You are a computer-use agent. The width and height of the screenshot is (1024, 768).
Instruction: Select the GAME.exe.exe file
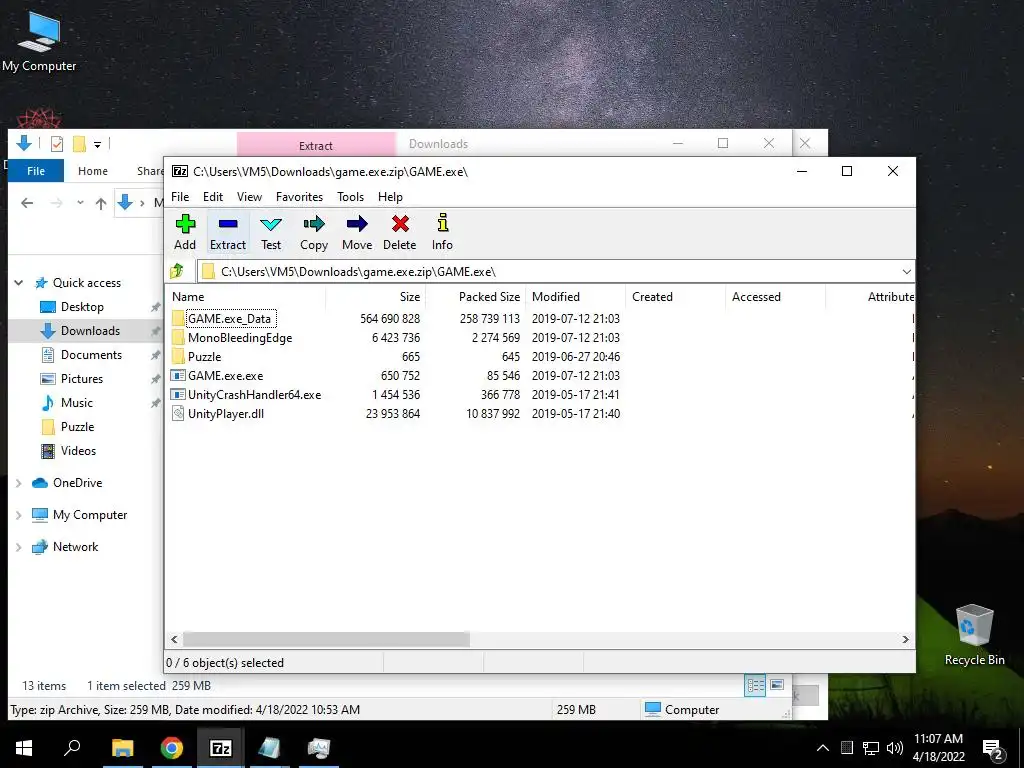pos(225,376)
